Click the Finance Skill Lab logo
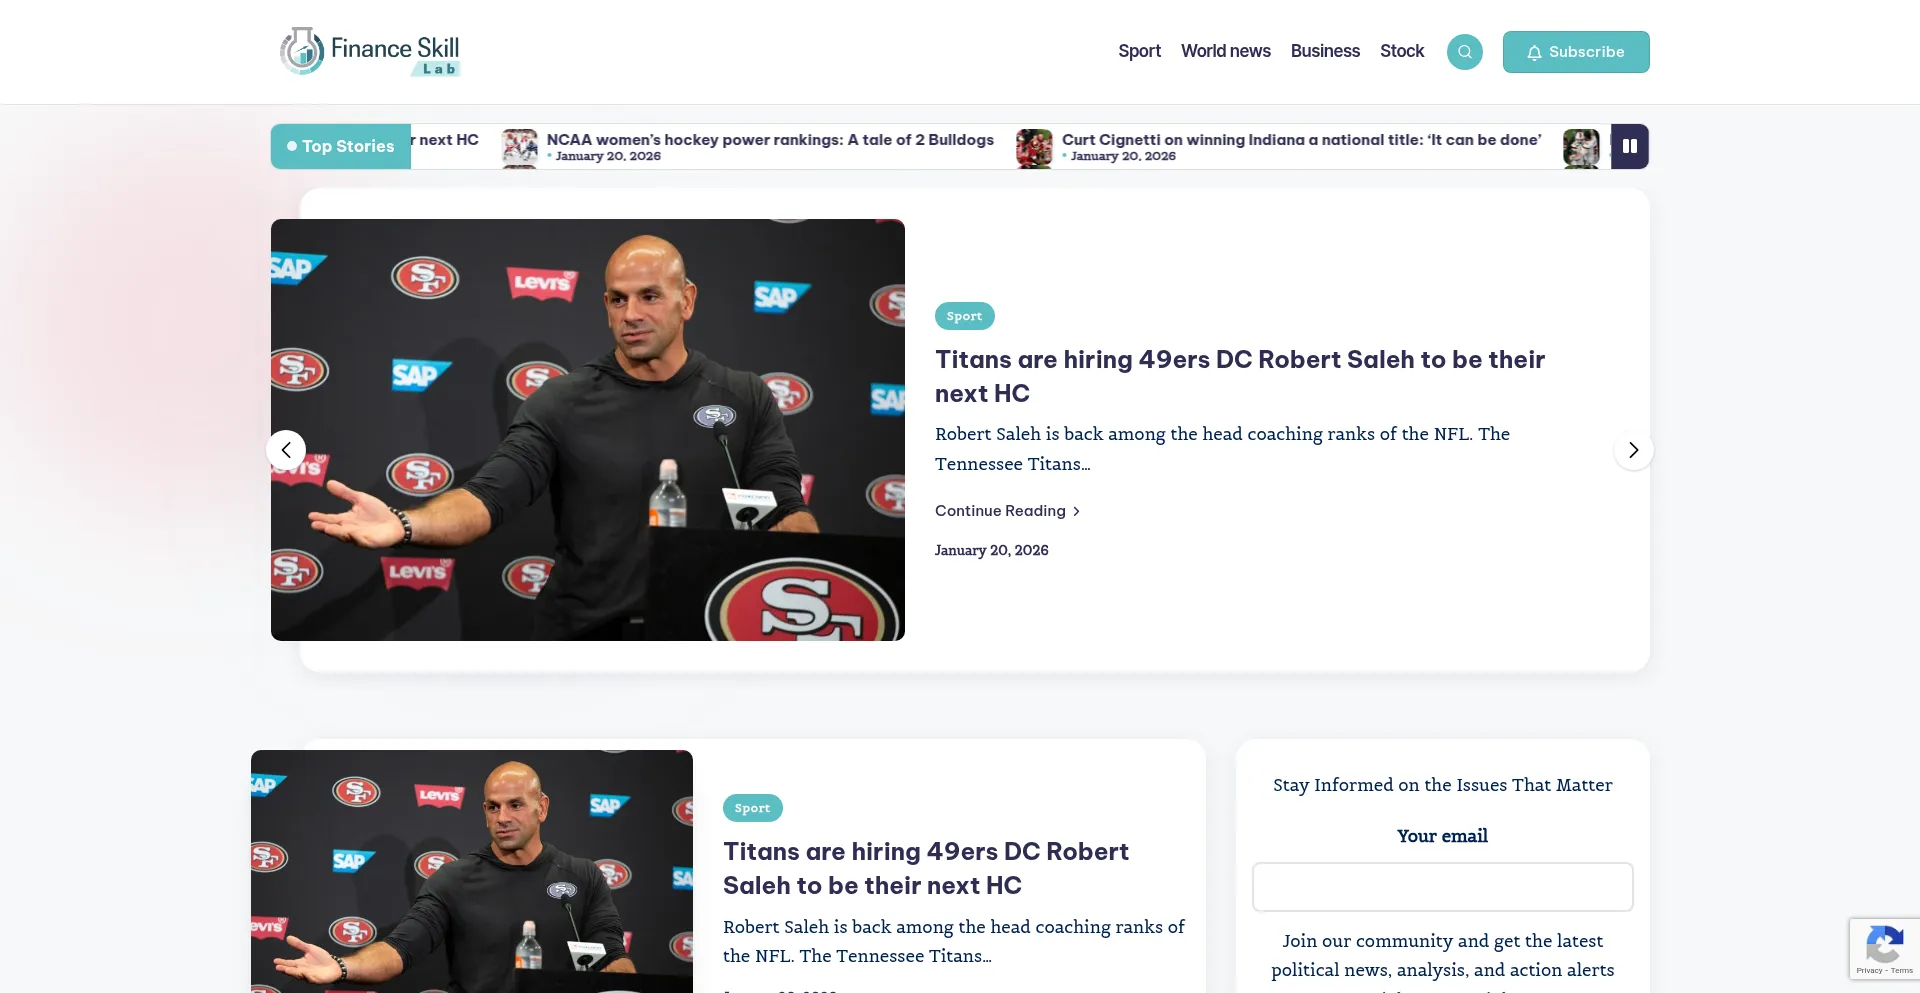1920x993 pixels. 370,51
